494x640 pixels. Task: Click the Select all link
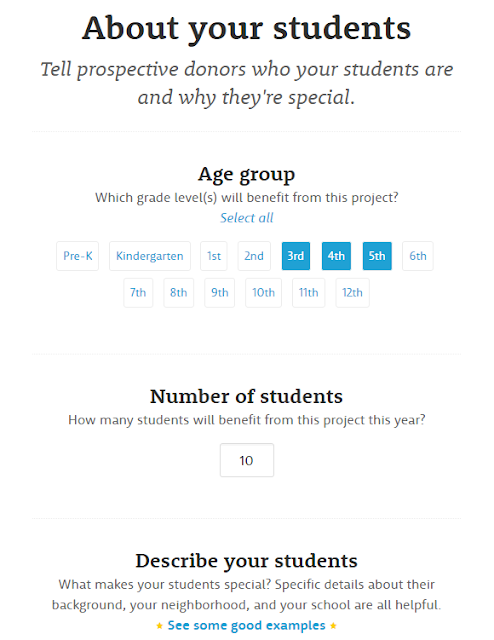tap(247, 218)
